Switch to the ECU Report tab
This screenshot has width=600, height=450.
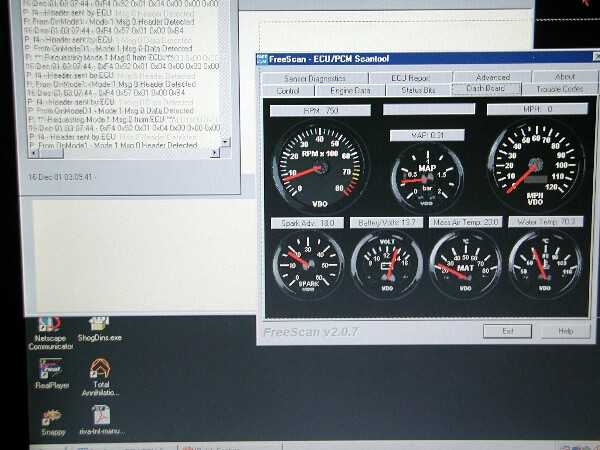(410, 78)
